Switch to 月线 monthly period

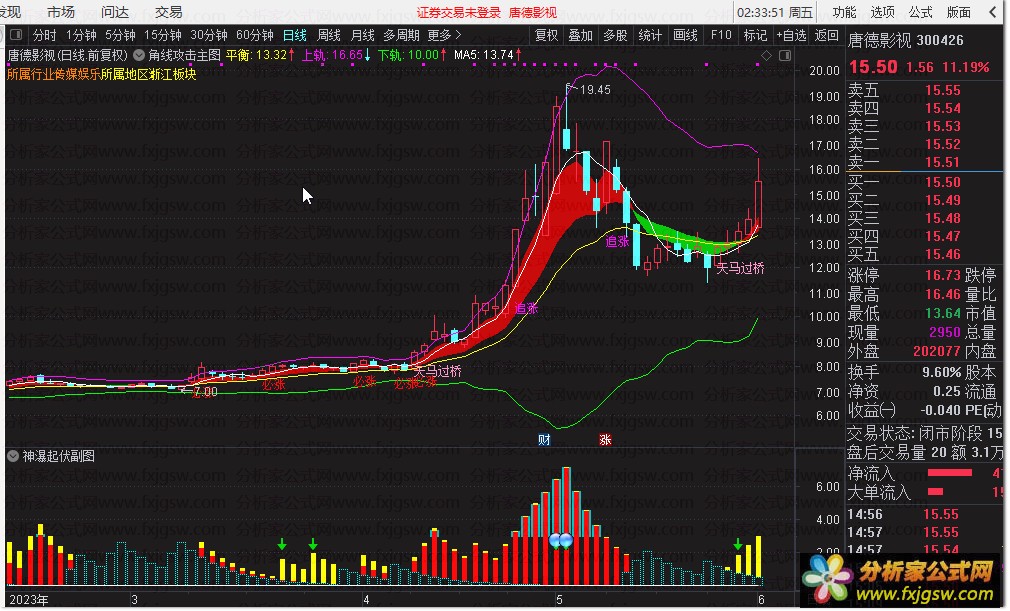click(363, 35)
